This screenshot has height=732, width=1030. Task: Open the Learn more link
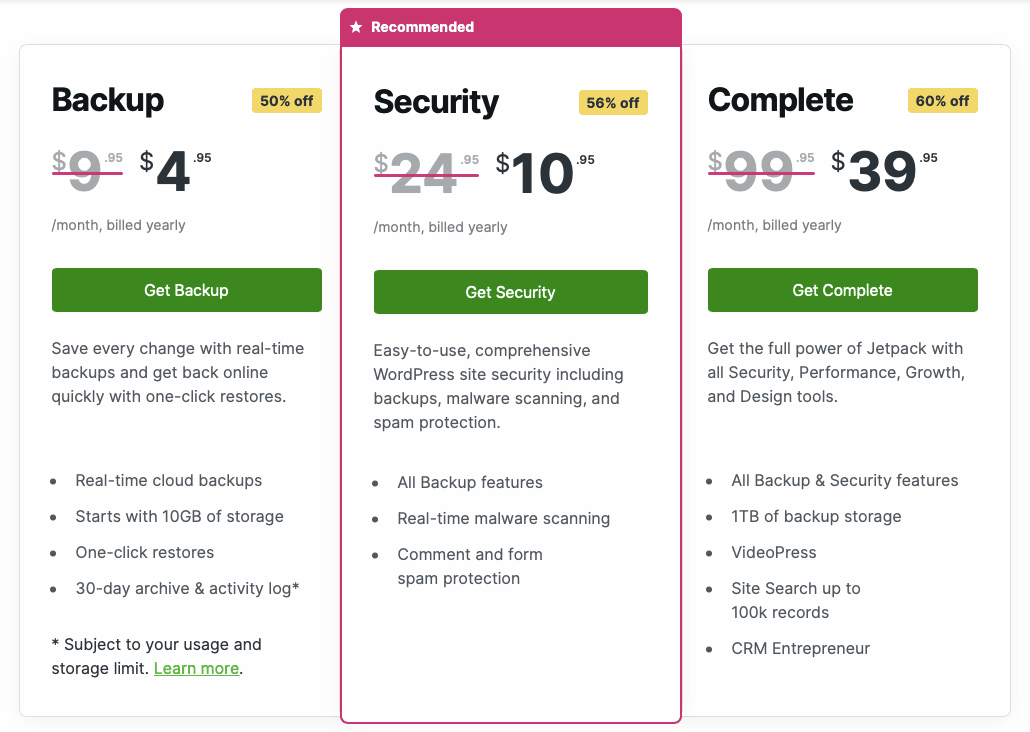coord(196,668)
